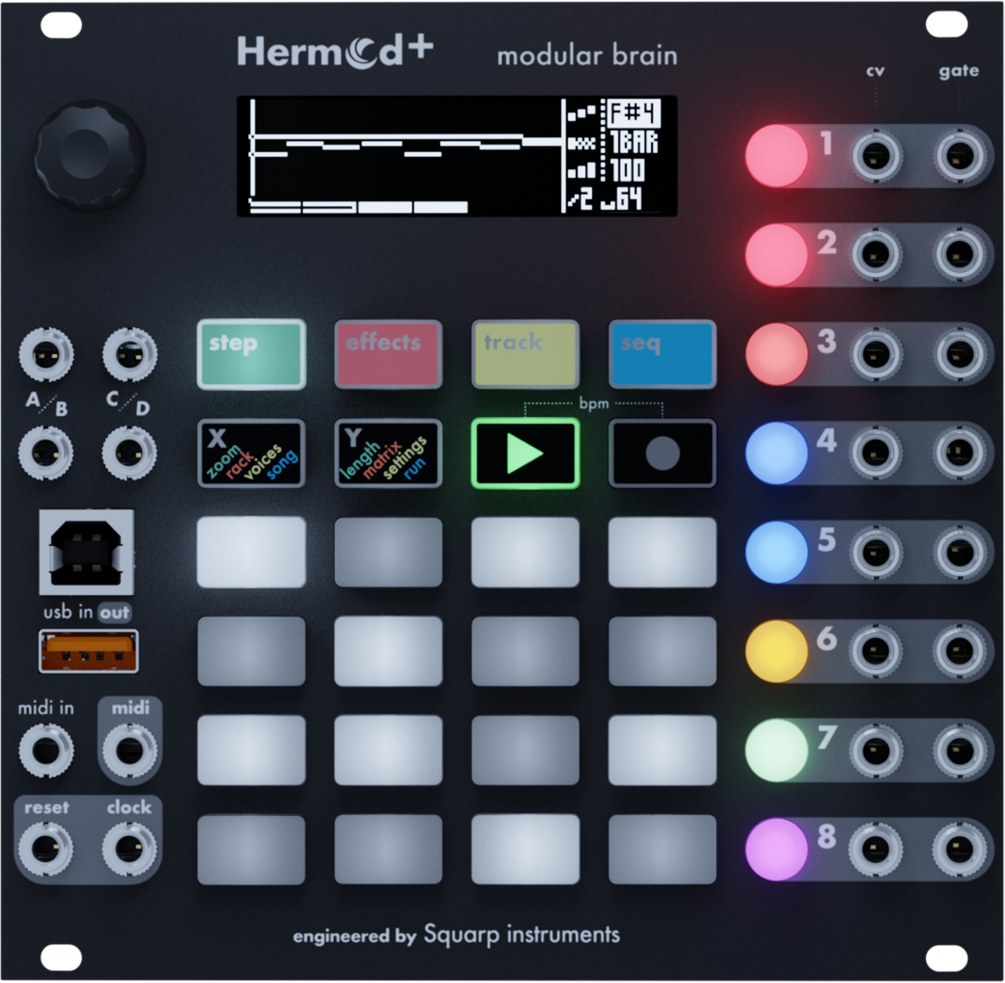Select track 2 red button
Image resolution: width=1005 pixels, height=983 pixels.
pyautogui.click(x=776, y=255)
